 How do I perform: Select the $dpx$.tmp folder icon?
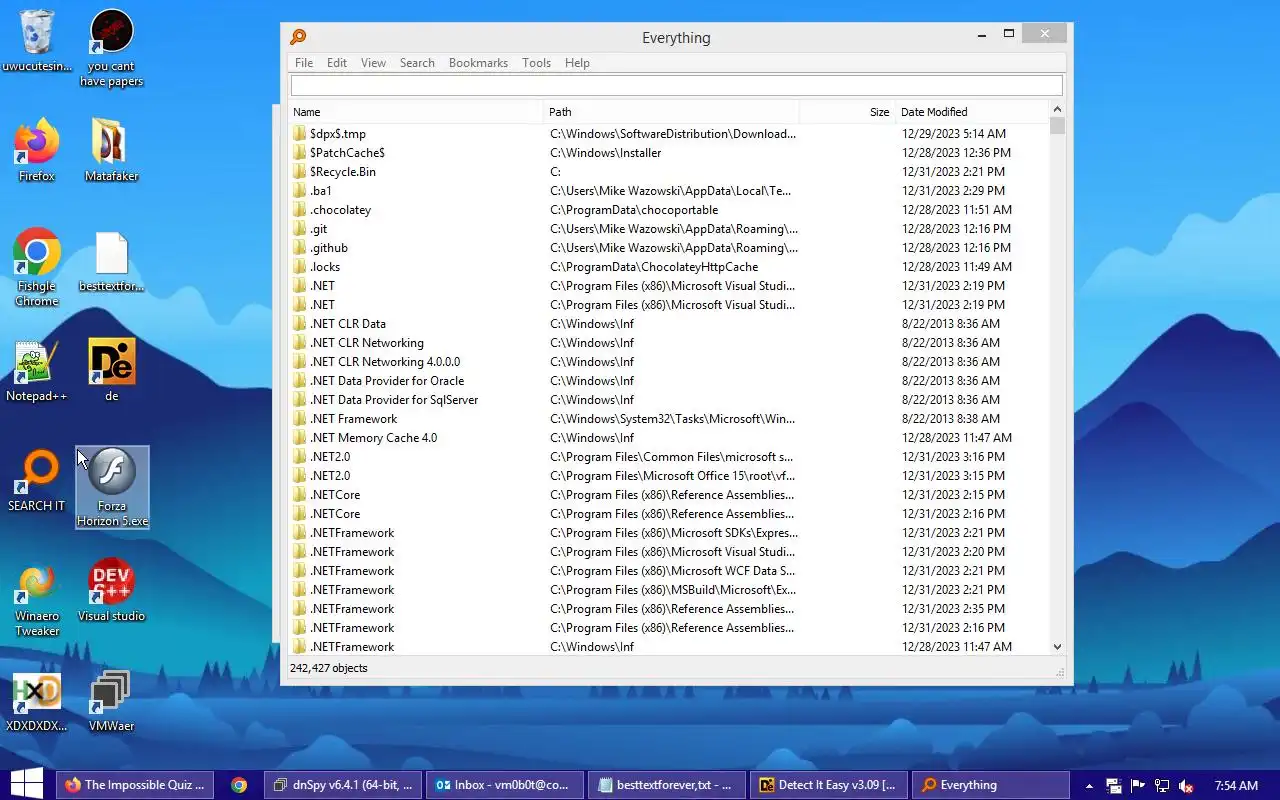click(299, 133)
